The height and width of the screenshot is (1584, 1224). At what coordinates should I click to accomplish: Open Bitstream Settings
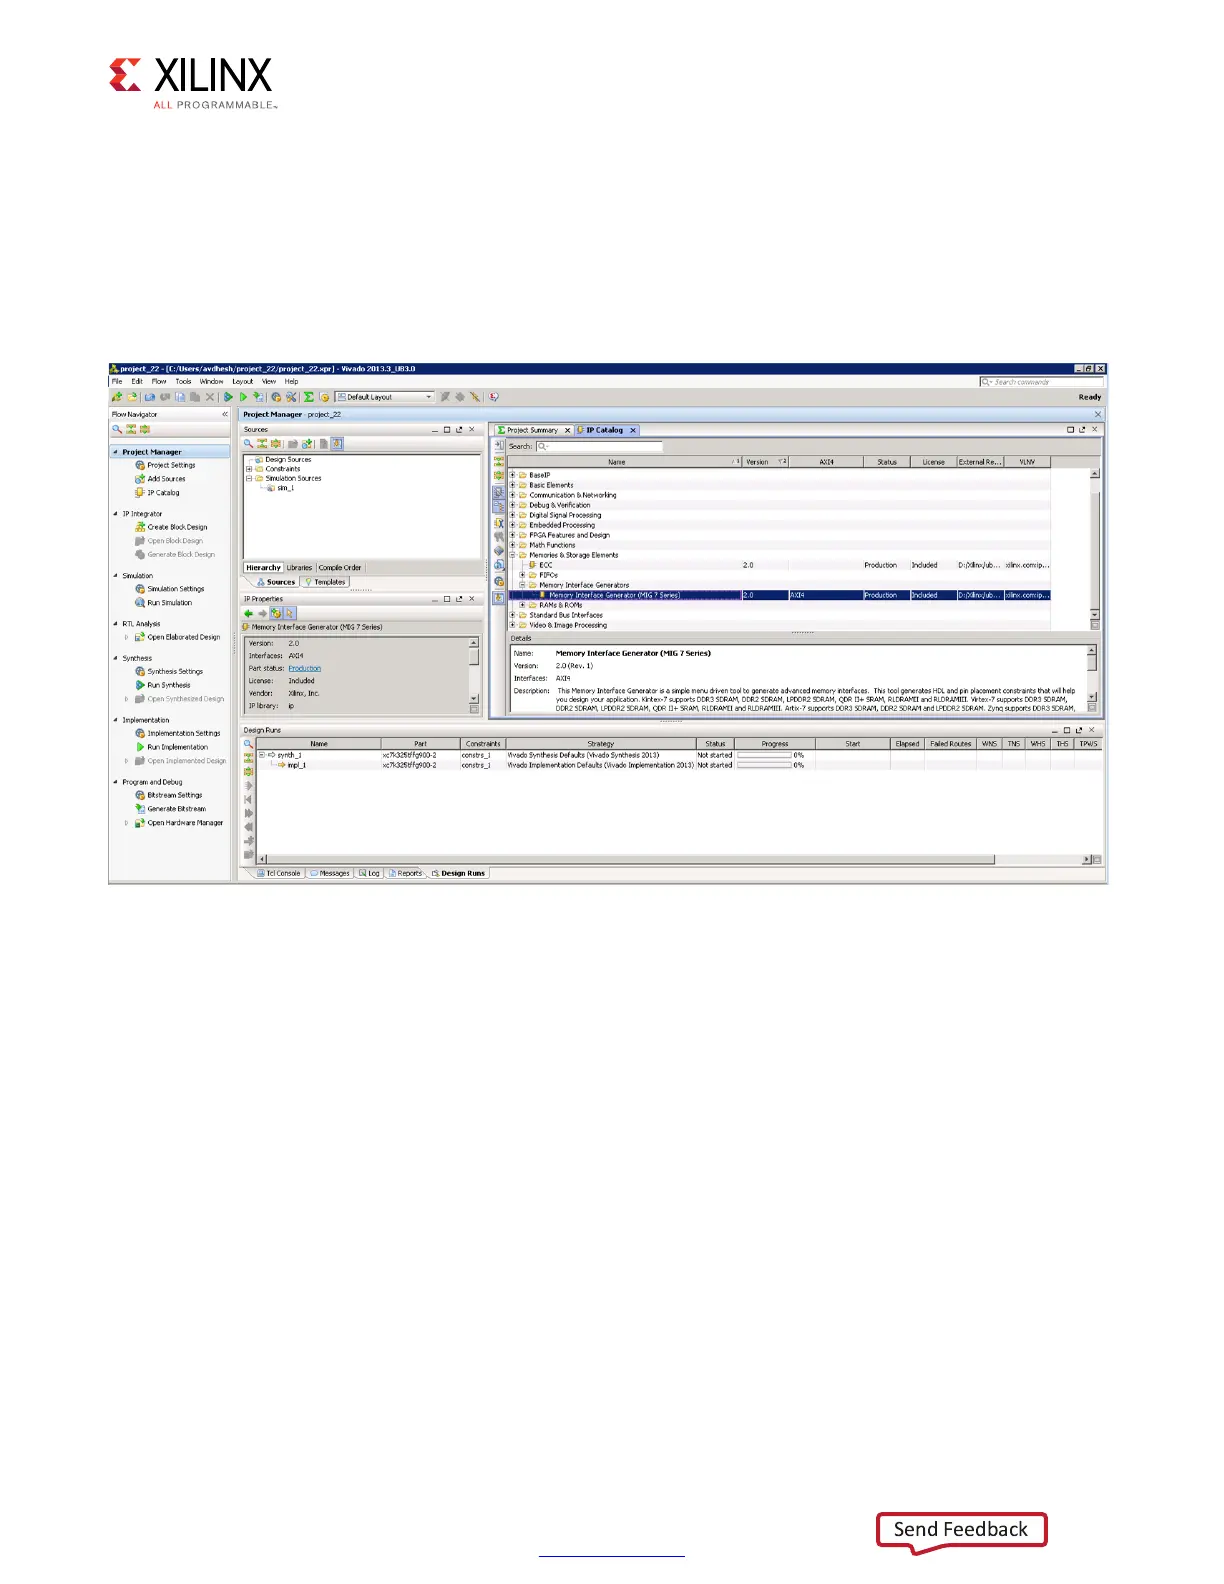click(x=168, y=795)
